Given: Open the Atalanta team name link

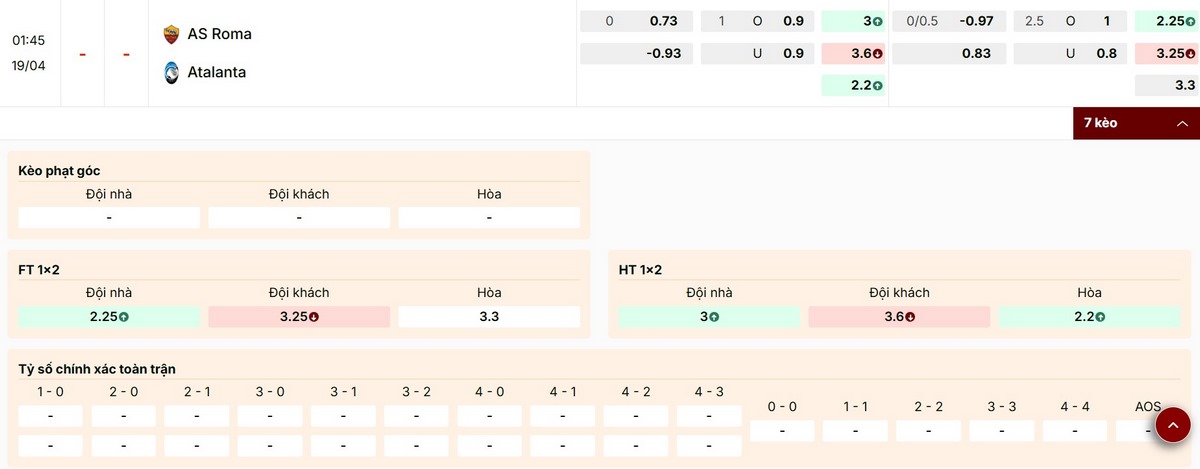Looking at the screenshot, I should pos(216,72).
